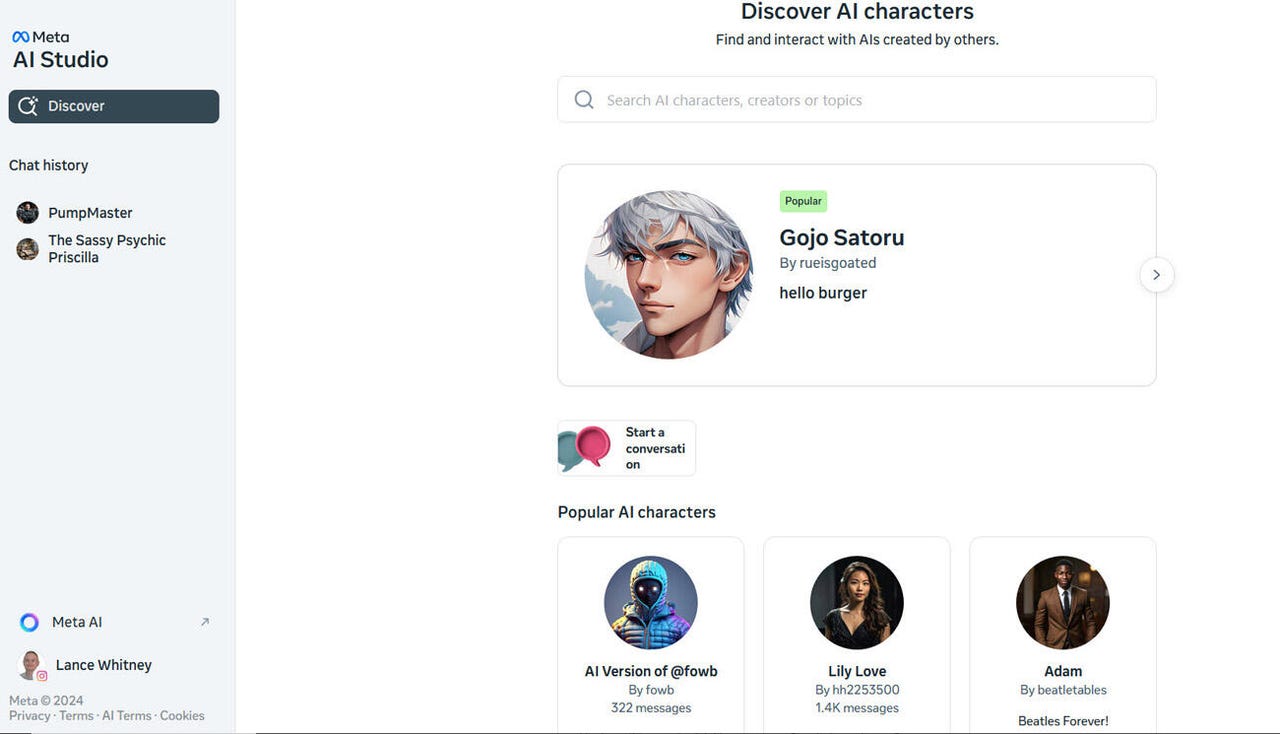Open Lance Whitney profile menu

click(114, 665)
